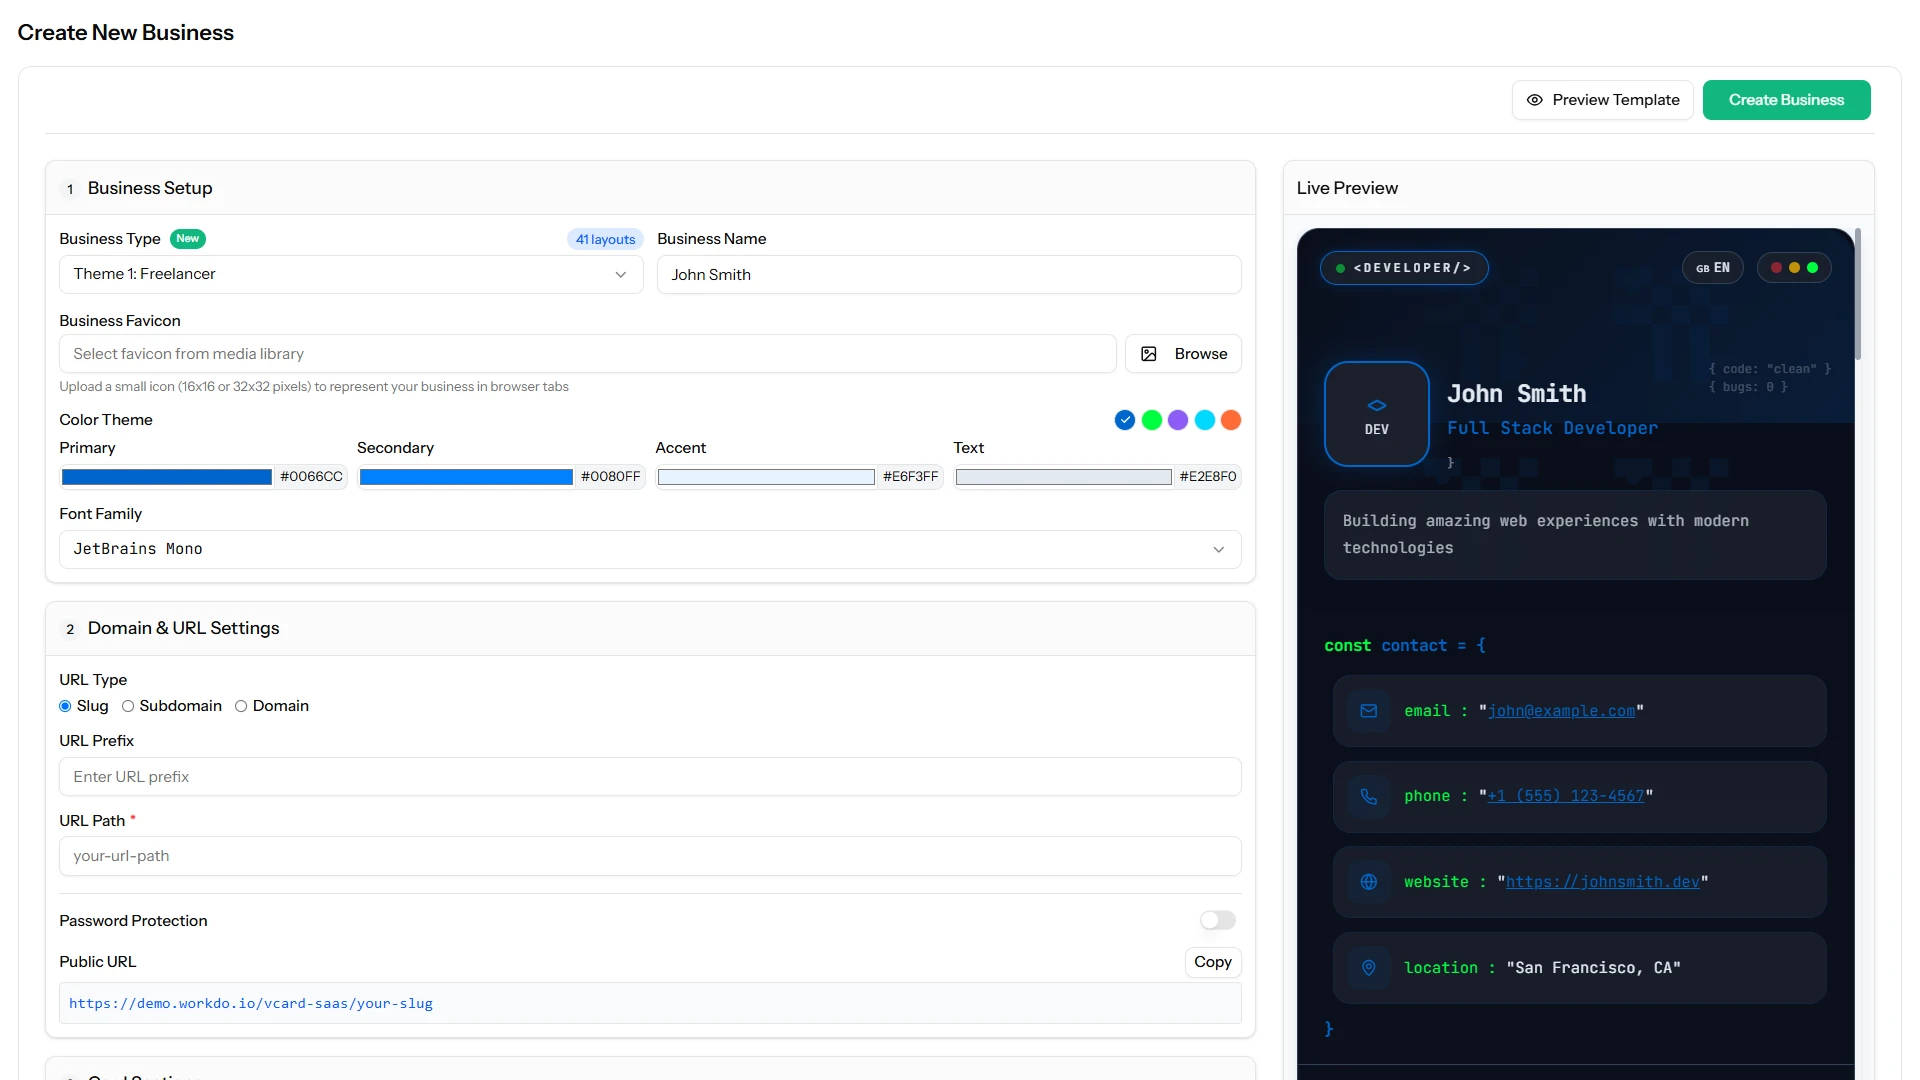Click the image icon on Browse button

[1149, 354]
